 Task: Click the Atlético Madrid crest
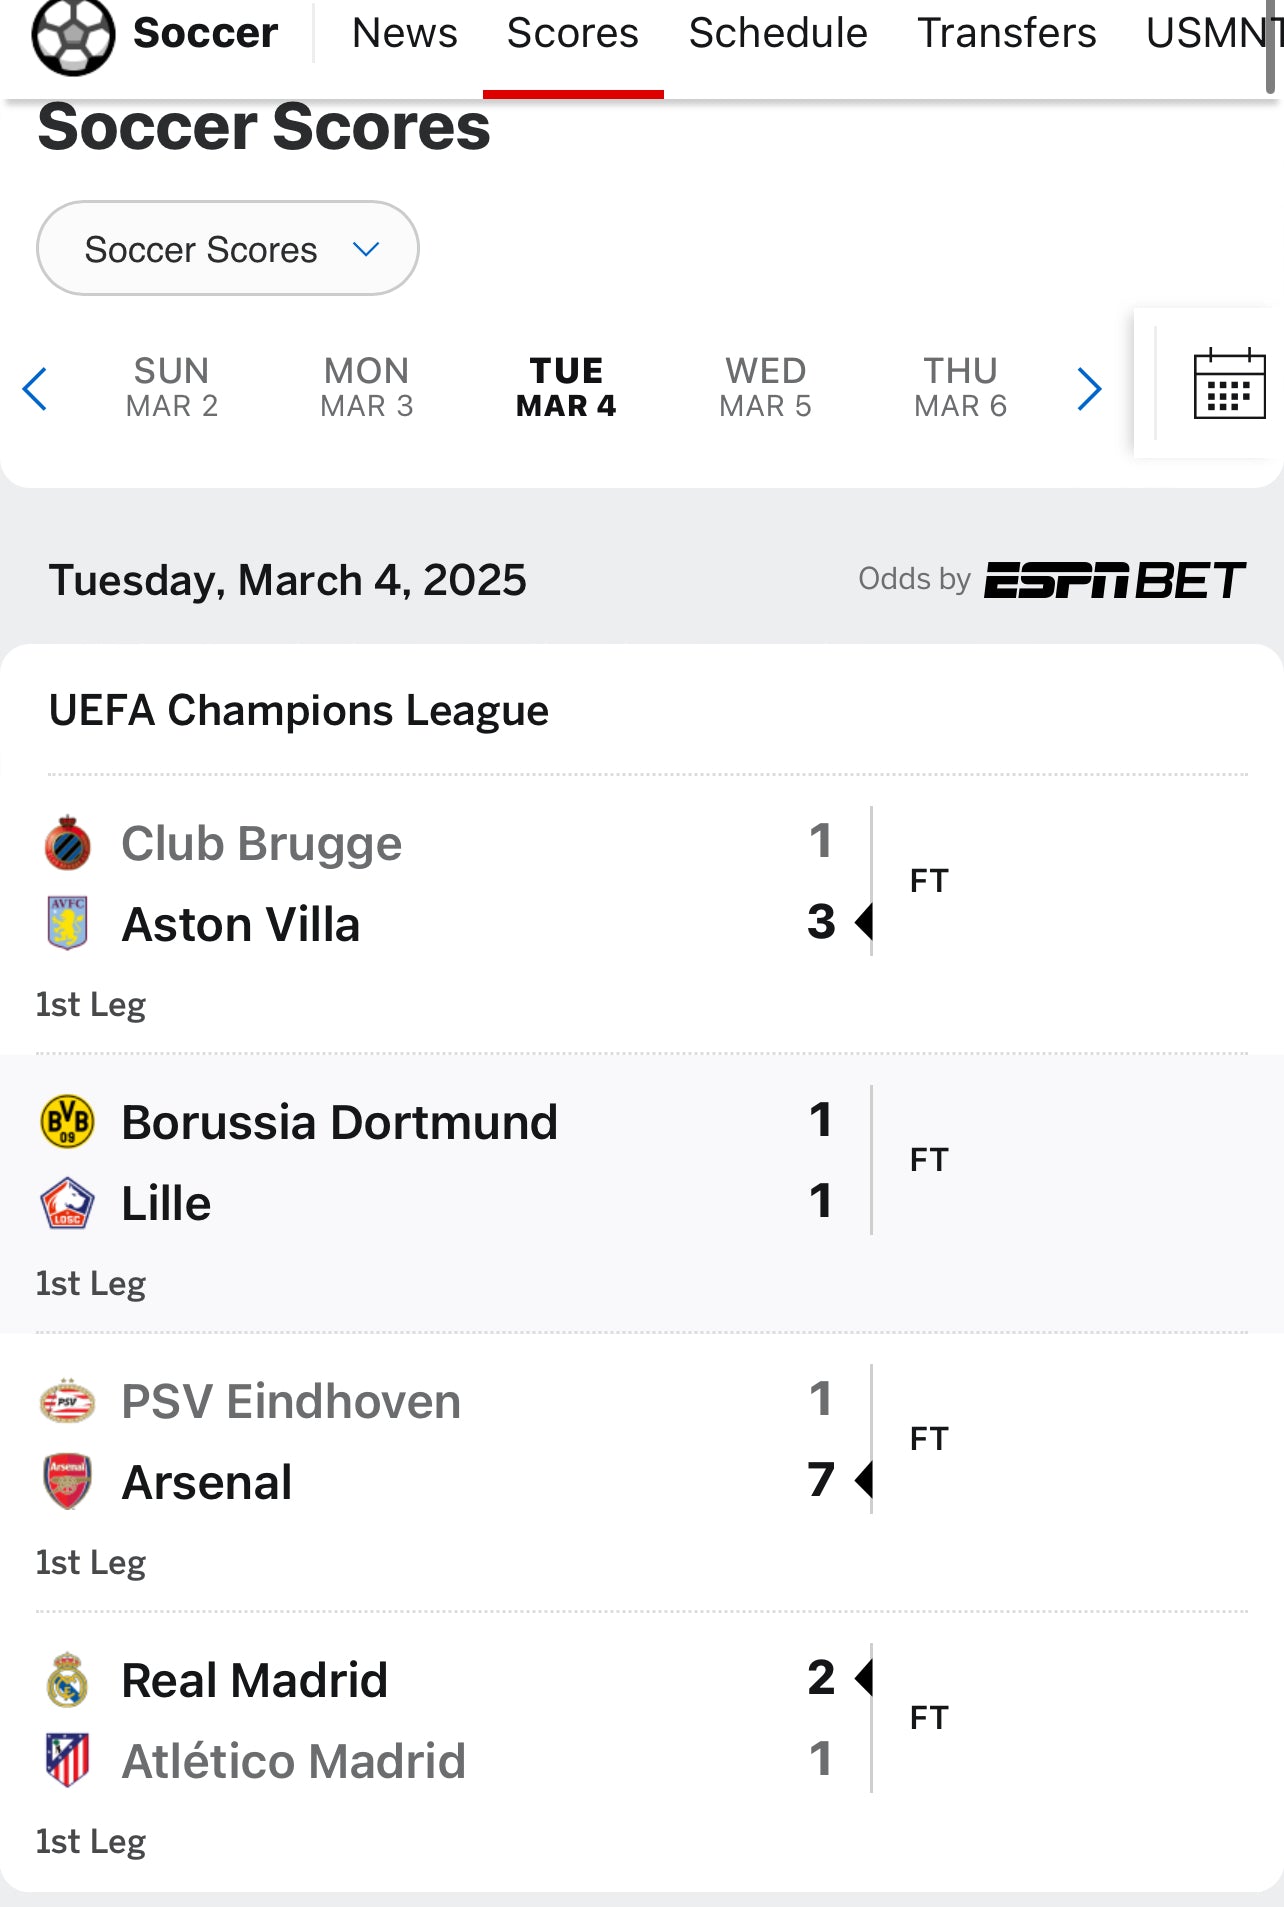pos(68,1760)
